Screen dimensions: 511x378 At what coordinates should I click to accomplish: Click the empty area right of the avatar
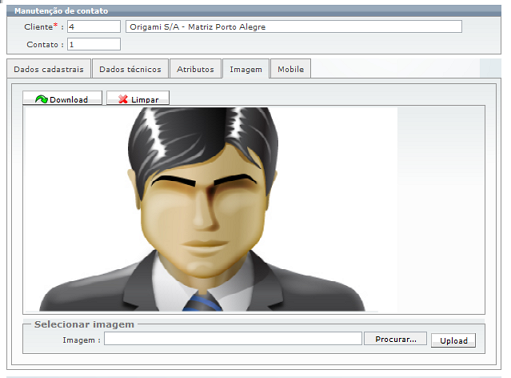441,209
